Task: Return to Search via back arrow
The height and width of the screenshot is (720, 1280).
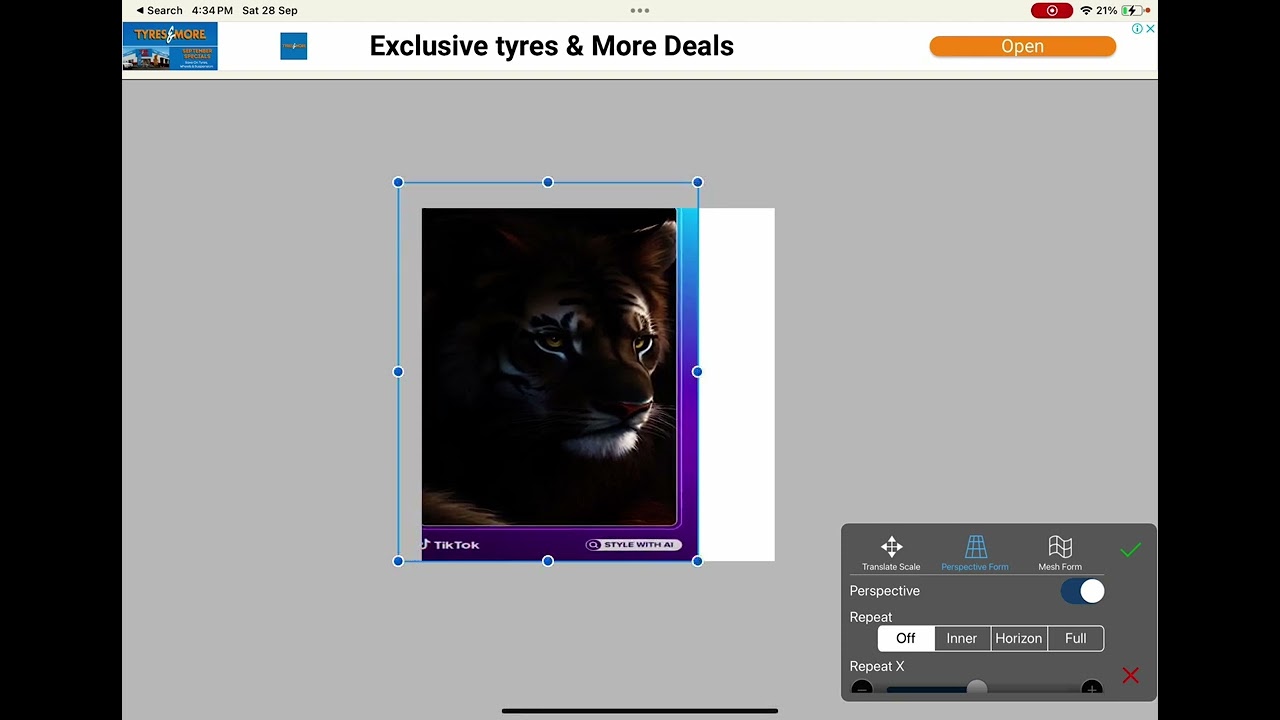Action: click(159, 10)
